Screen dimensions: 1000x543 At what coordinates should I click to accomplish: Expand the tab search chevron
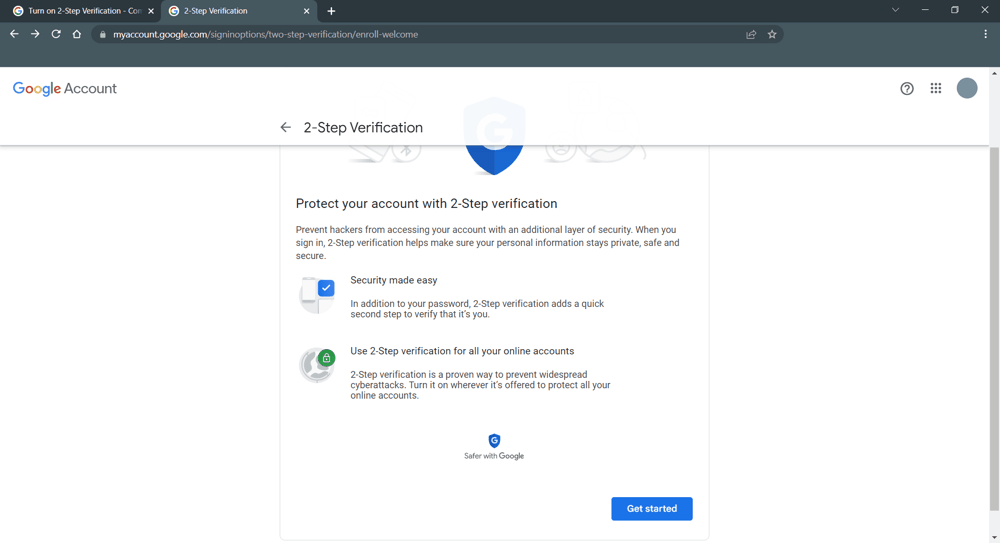click(895, 10)
